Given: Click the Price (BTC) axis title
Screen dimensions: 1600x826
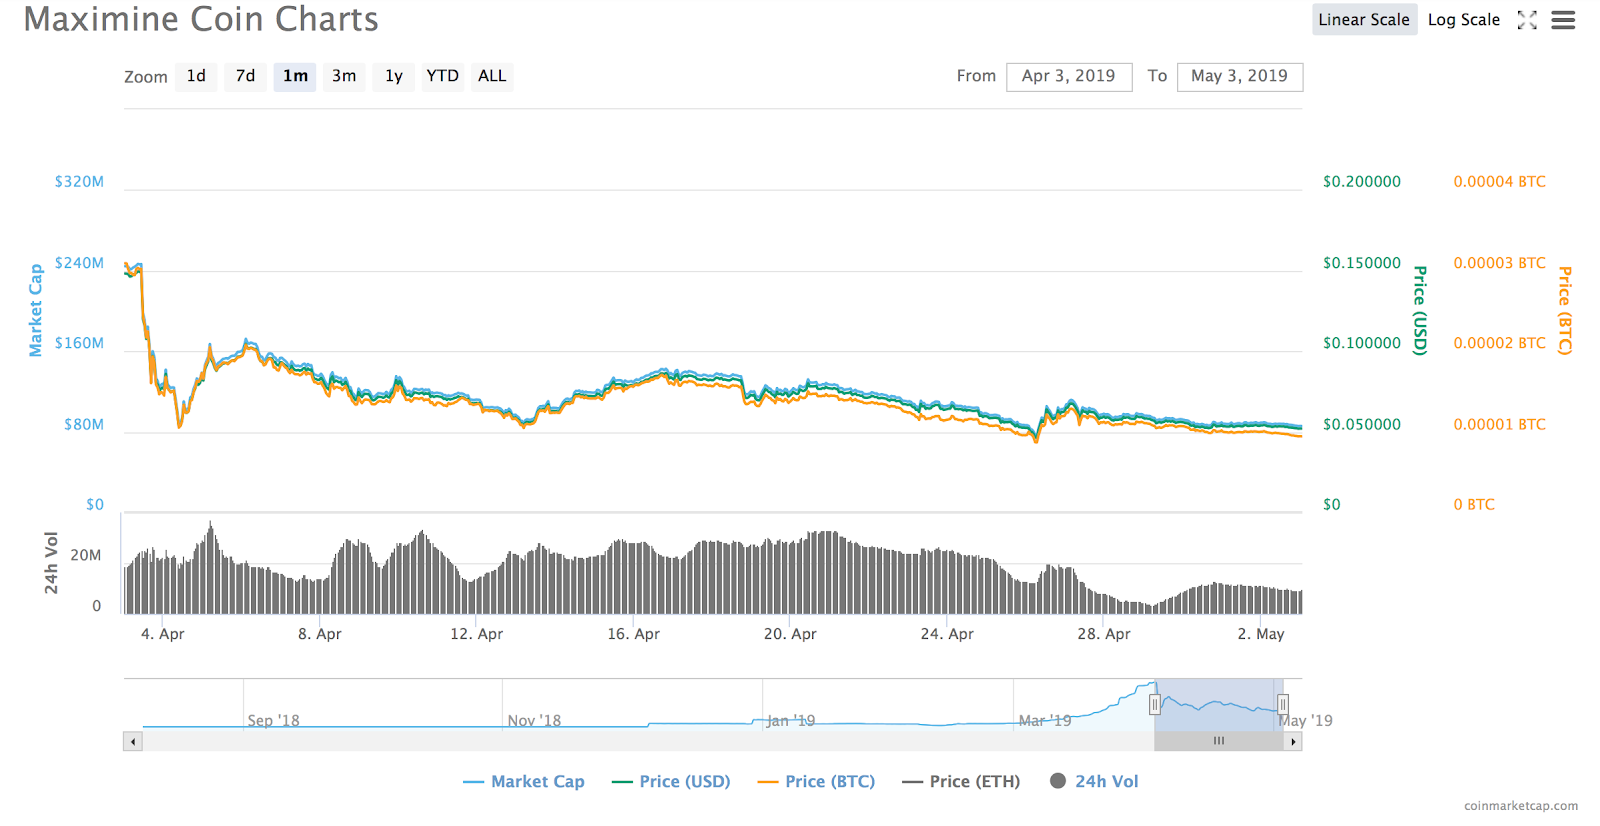Looking at the screenshot, I should tap(1565, 311).
